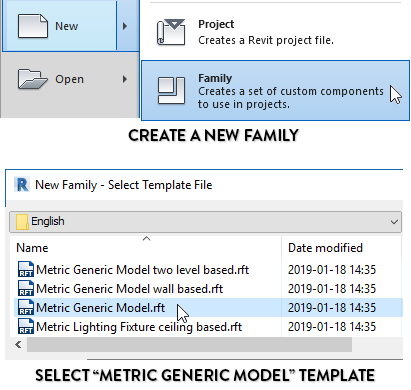Click the Family components icon

tap(171, 90)
